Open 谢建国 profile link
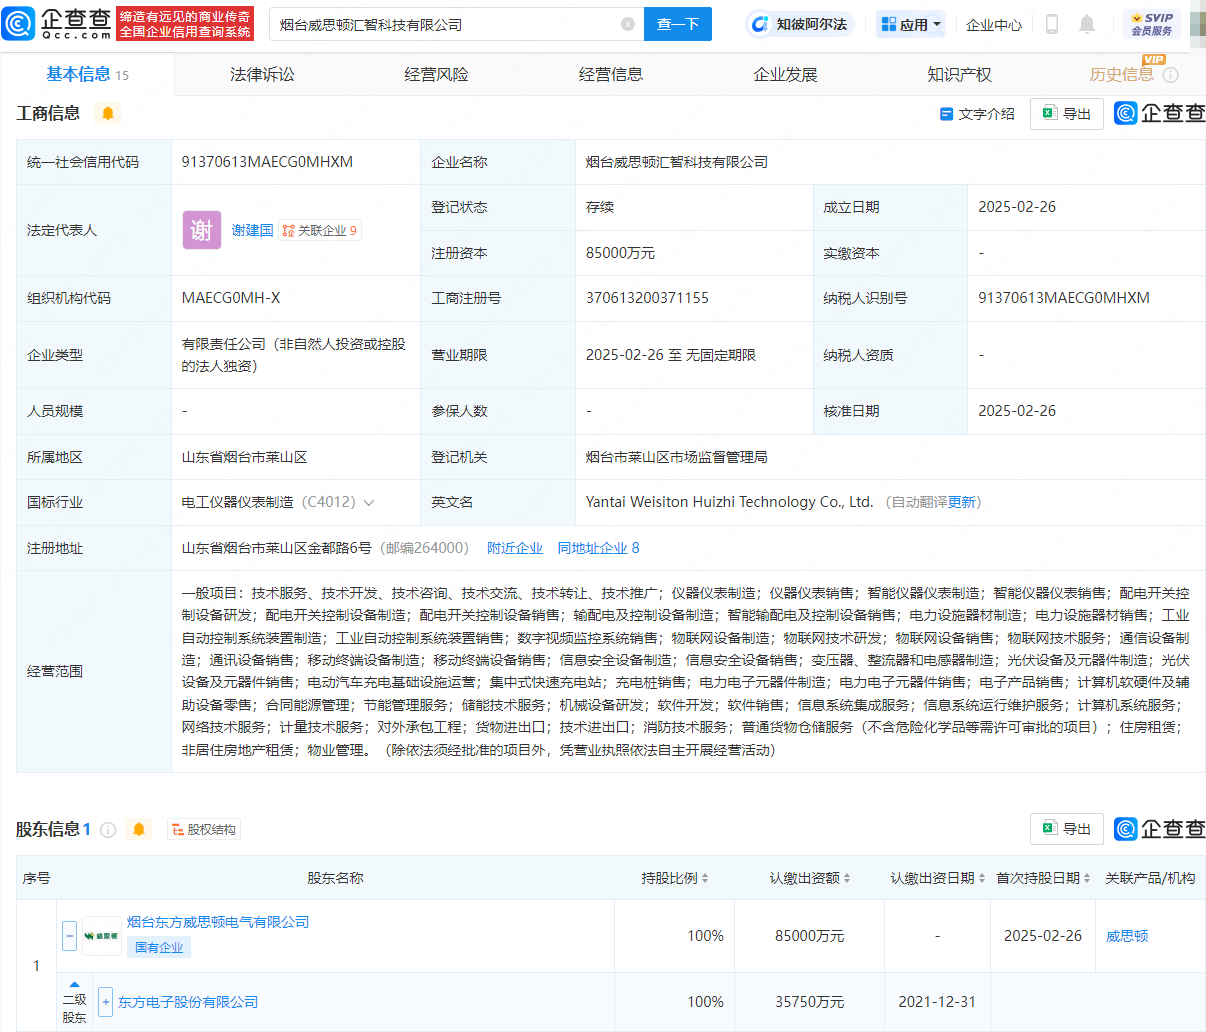This screenshot has height=1032, width=1206. tap(252, 230)
